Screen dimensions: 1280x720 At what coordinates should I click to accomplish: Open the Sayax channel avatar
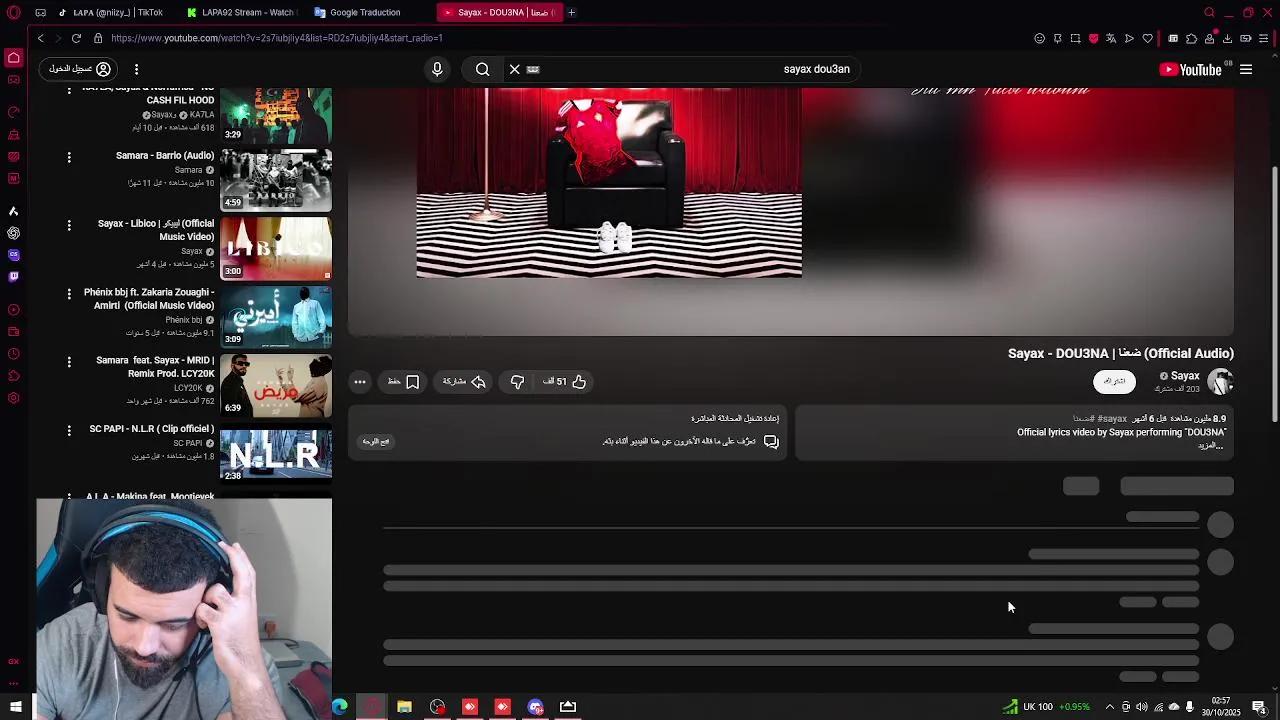(x=1220, y=381)
